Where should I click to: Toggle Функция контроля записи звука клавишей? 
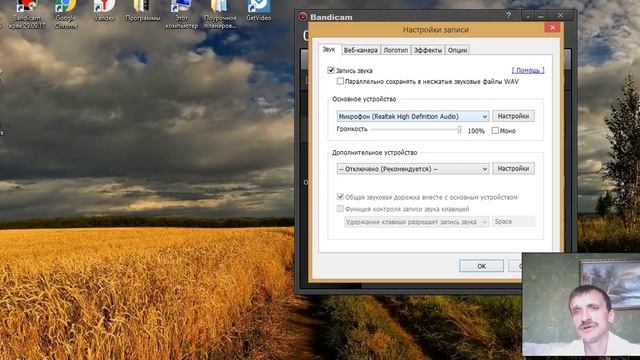click(x=340, y=209)
